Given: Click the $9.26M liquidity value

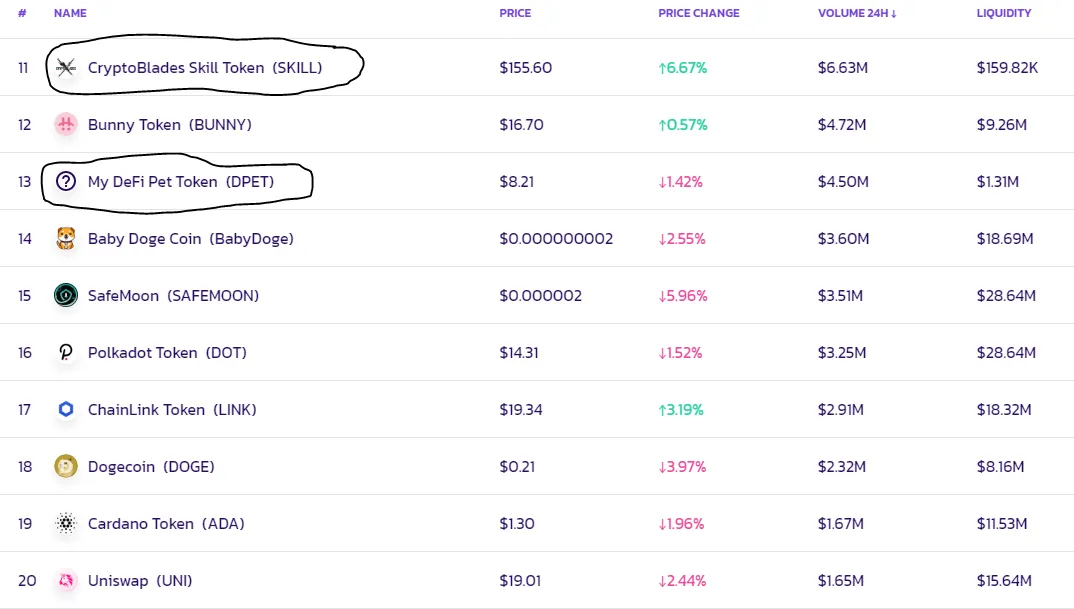Looking at the screenshot, I should pos(1001,125).
